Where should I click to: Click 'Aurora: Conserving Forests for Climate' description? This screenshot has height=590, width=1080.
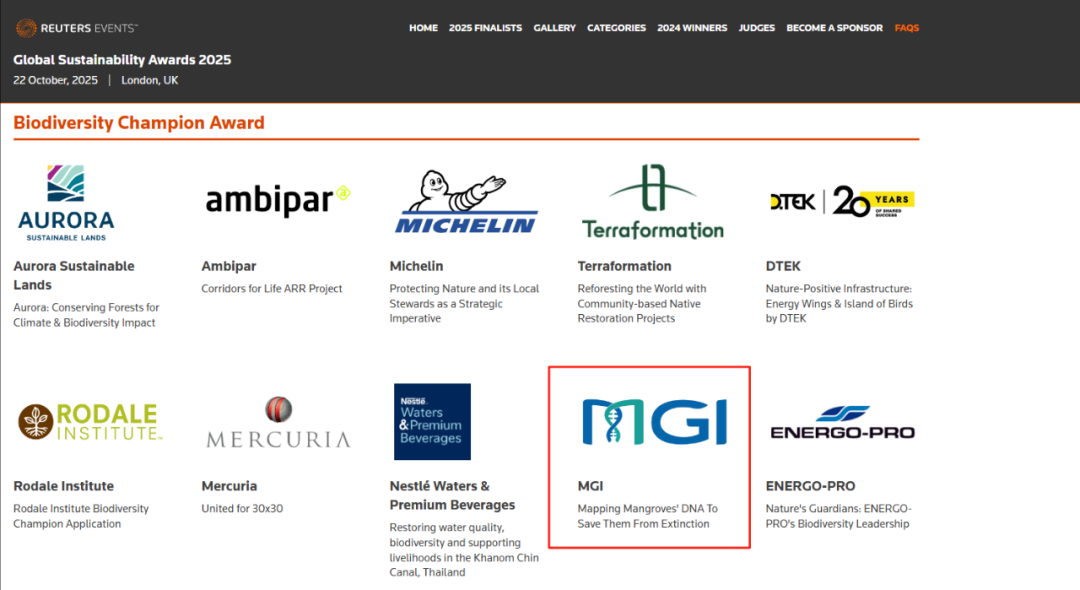(x=86, y=315)
